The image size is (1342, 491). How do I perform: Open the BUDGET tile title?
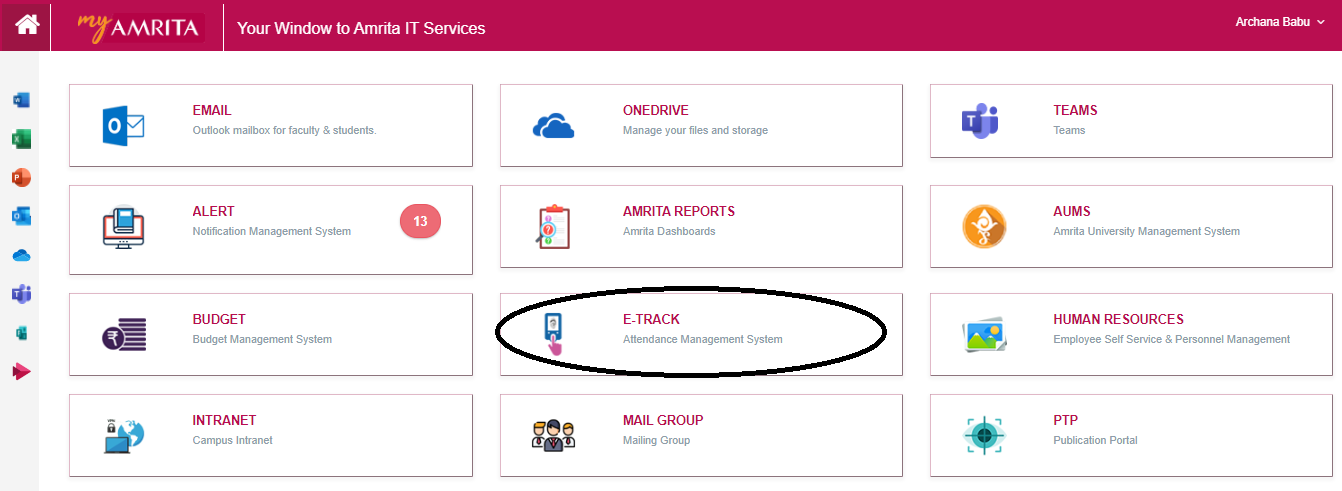tap(219, 319)
